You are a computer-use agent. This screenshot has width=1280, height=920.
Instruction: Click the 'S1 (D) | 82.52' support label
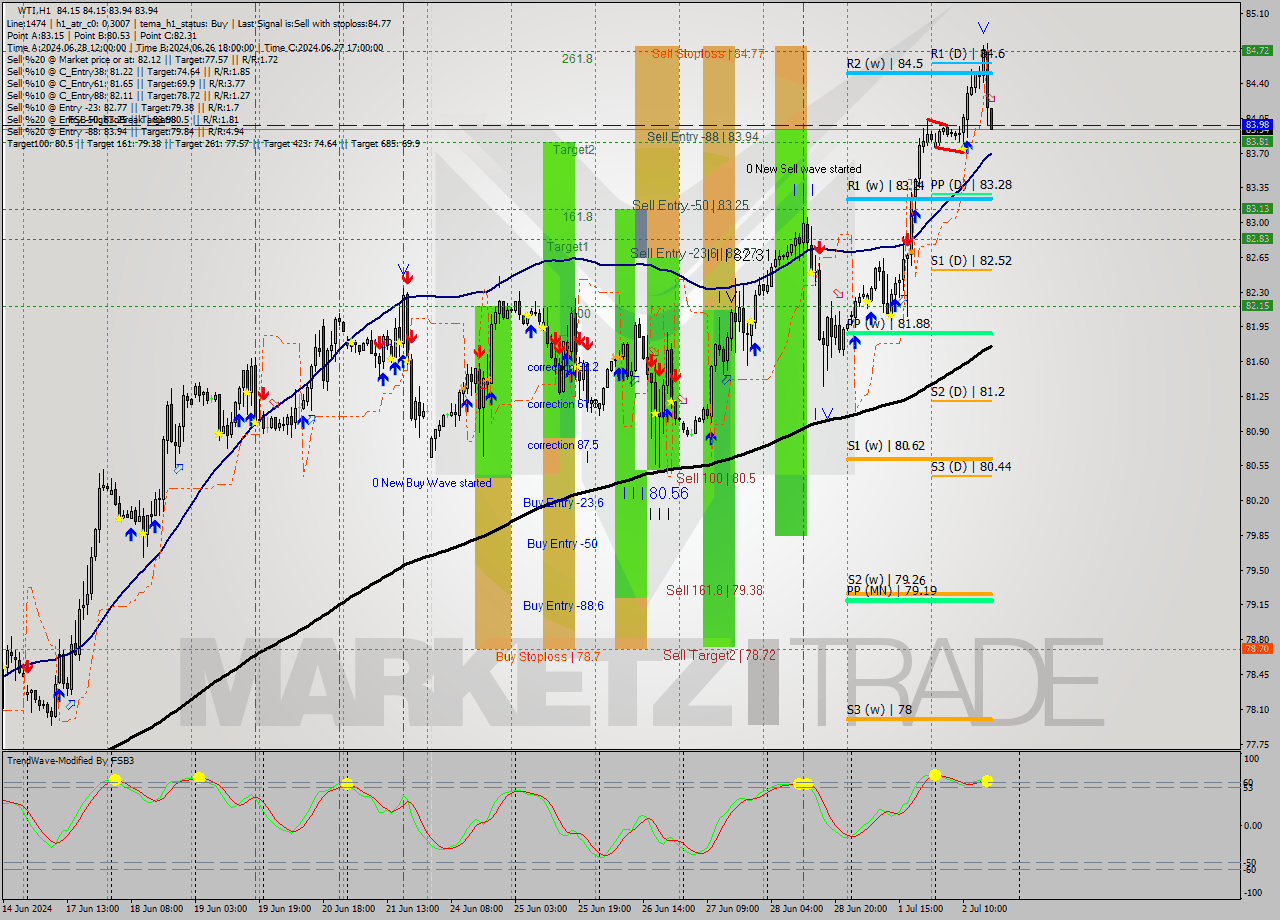[x=970, y=261]
